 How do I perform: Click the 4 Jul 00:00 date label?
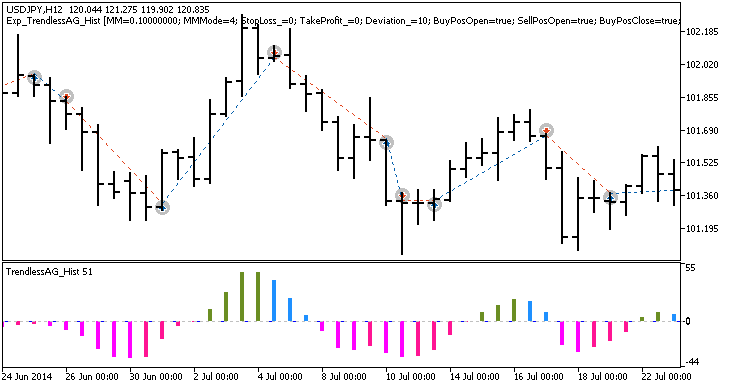tap(280, 376)
